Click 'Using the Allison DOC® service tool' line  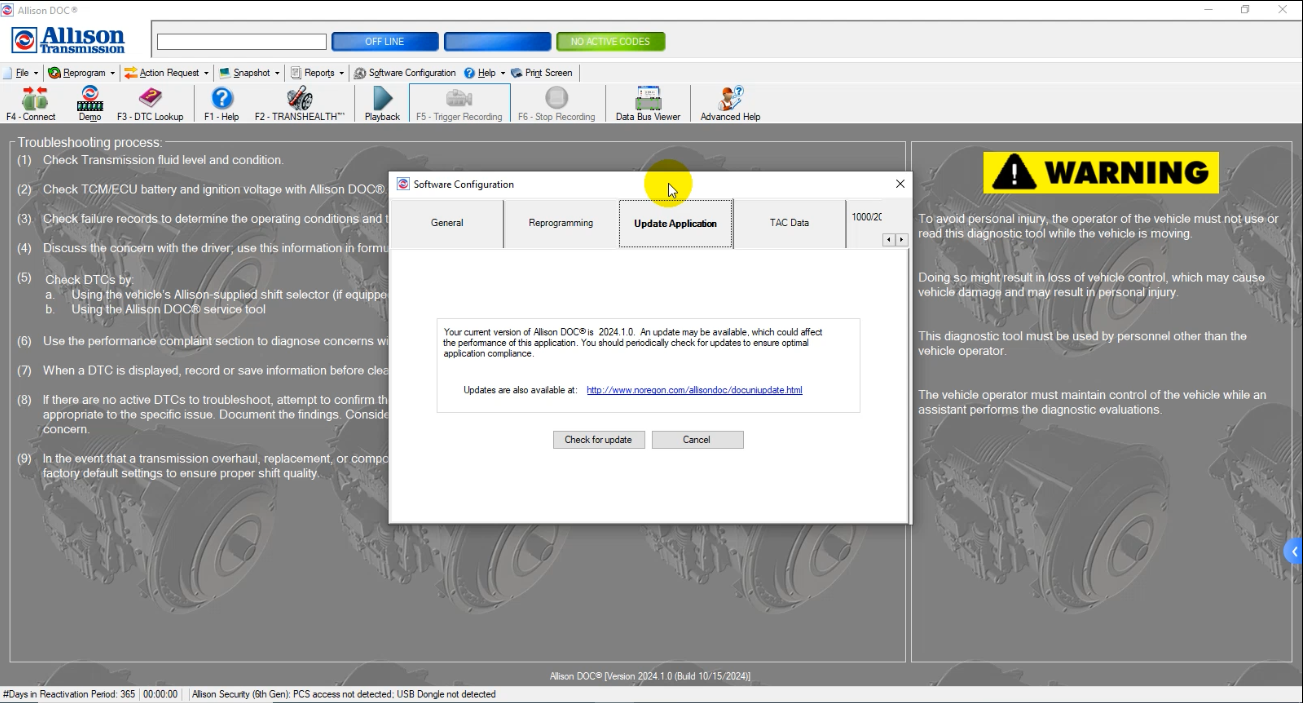click(168, 310)
